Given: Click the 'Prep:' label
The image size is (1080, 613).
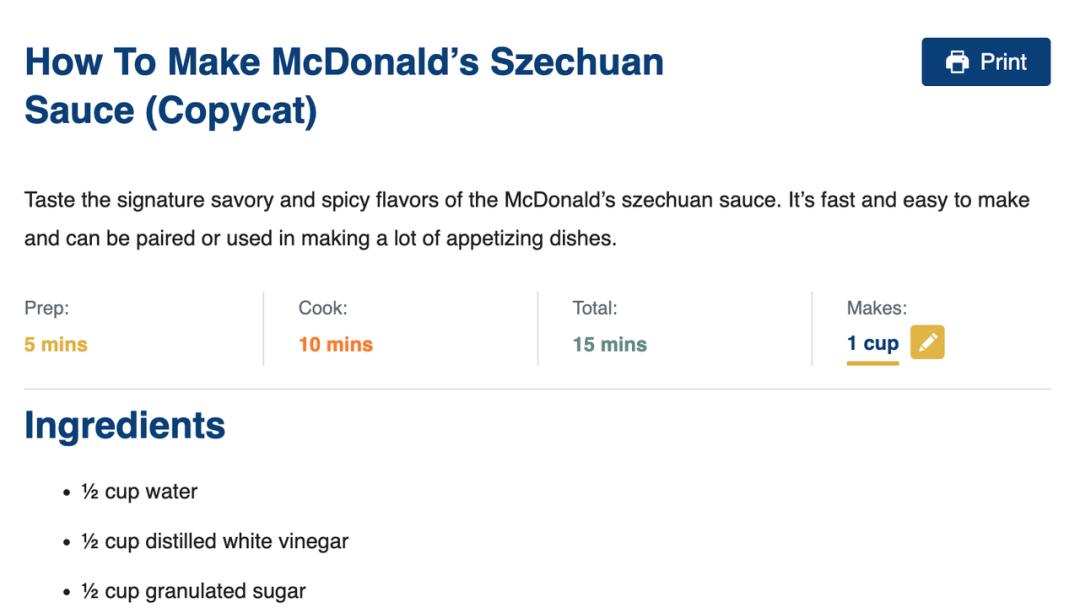Looking at the screenshot, I should pos(47,308).
